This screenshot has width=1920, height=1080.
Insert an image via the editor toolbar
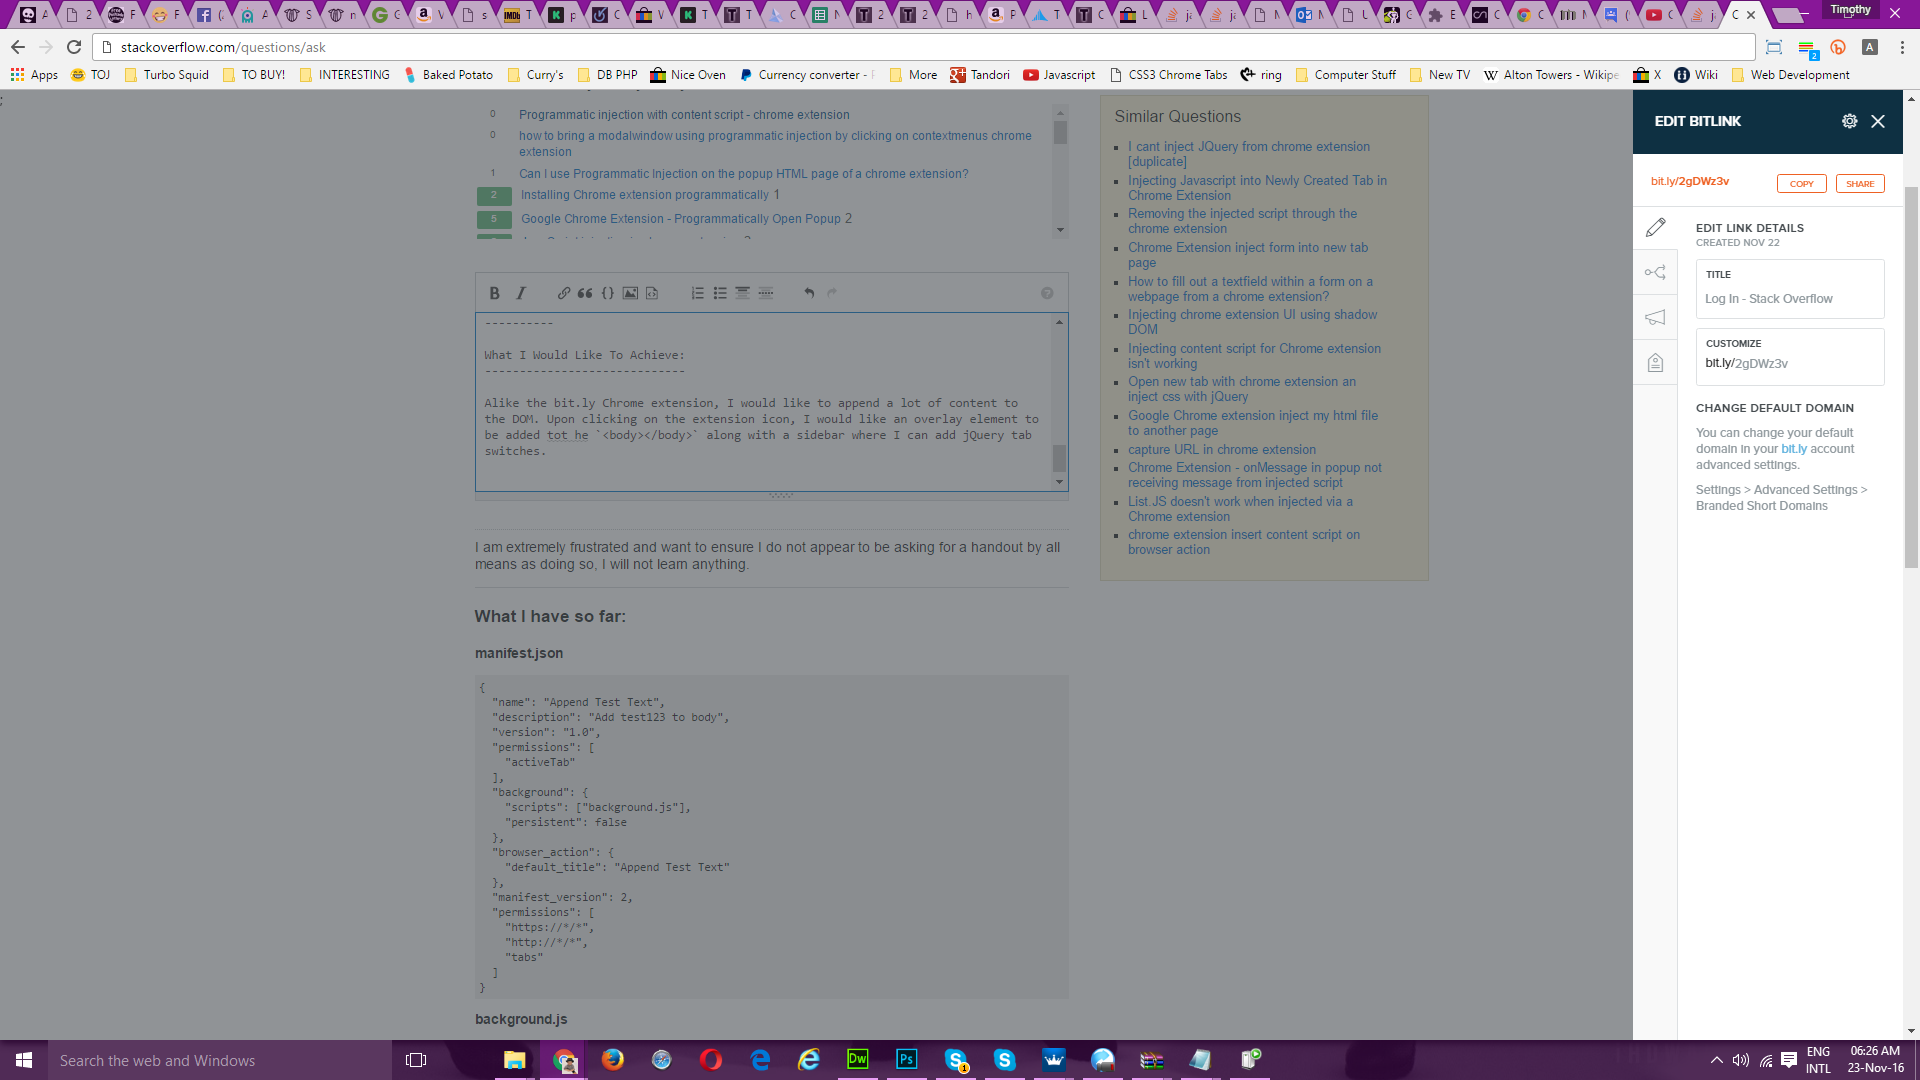630,293
